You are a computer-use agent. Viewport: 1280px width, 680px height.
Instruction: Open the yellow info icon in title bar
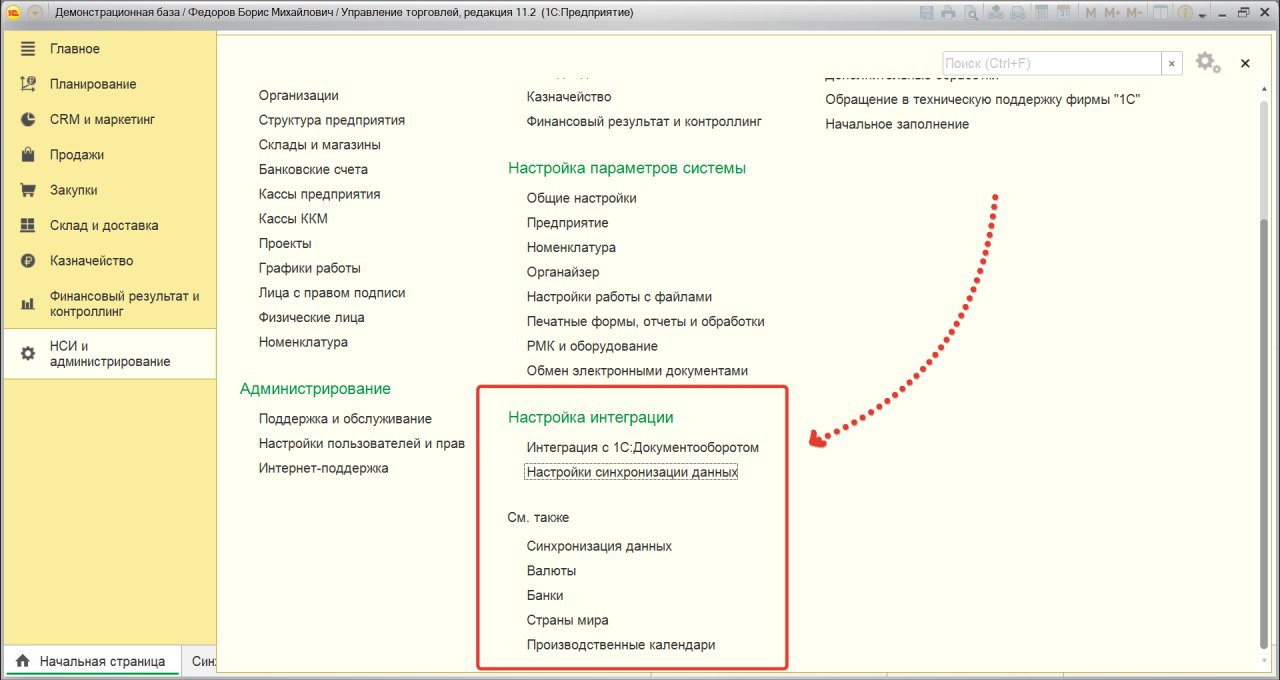point(1185,13)
